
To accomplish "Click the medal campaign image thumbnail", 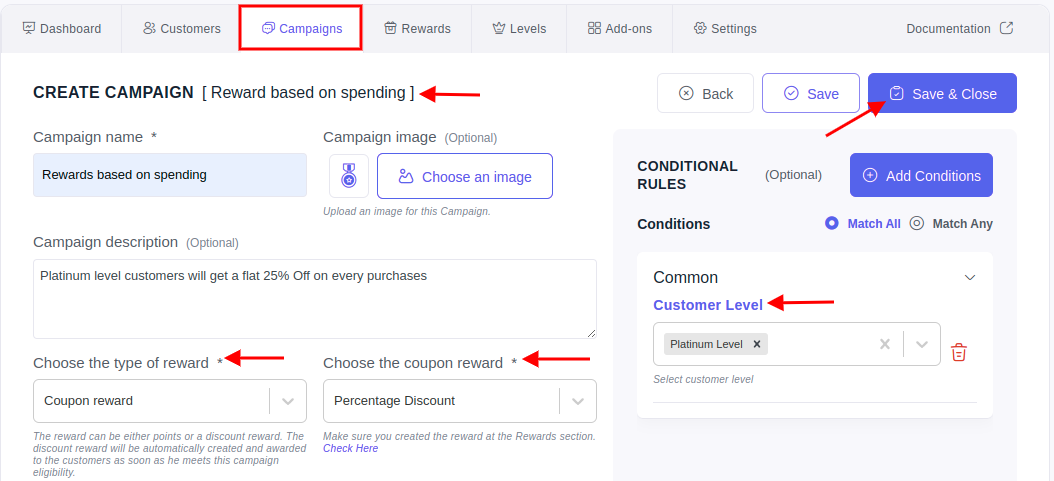I will (x=349, y=176).
